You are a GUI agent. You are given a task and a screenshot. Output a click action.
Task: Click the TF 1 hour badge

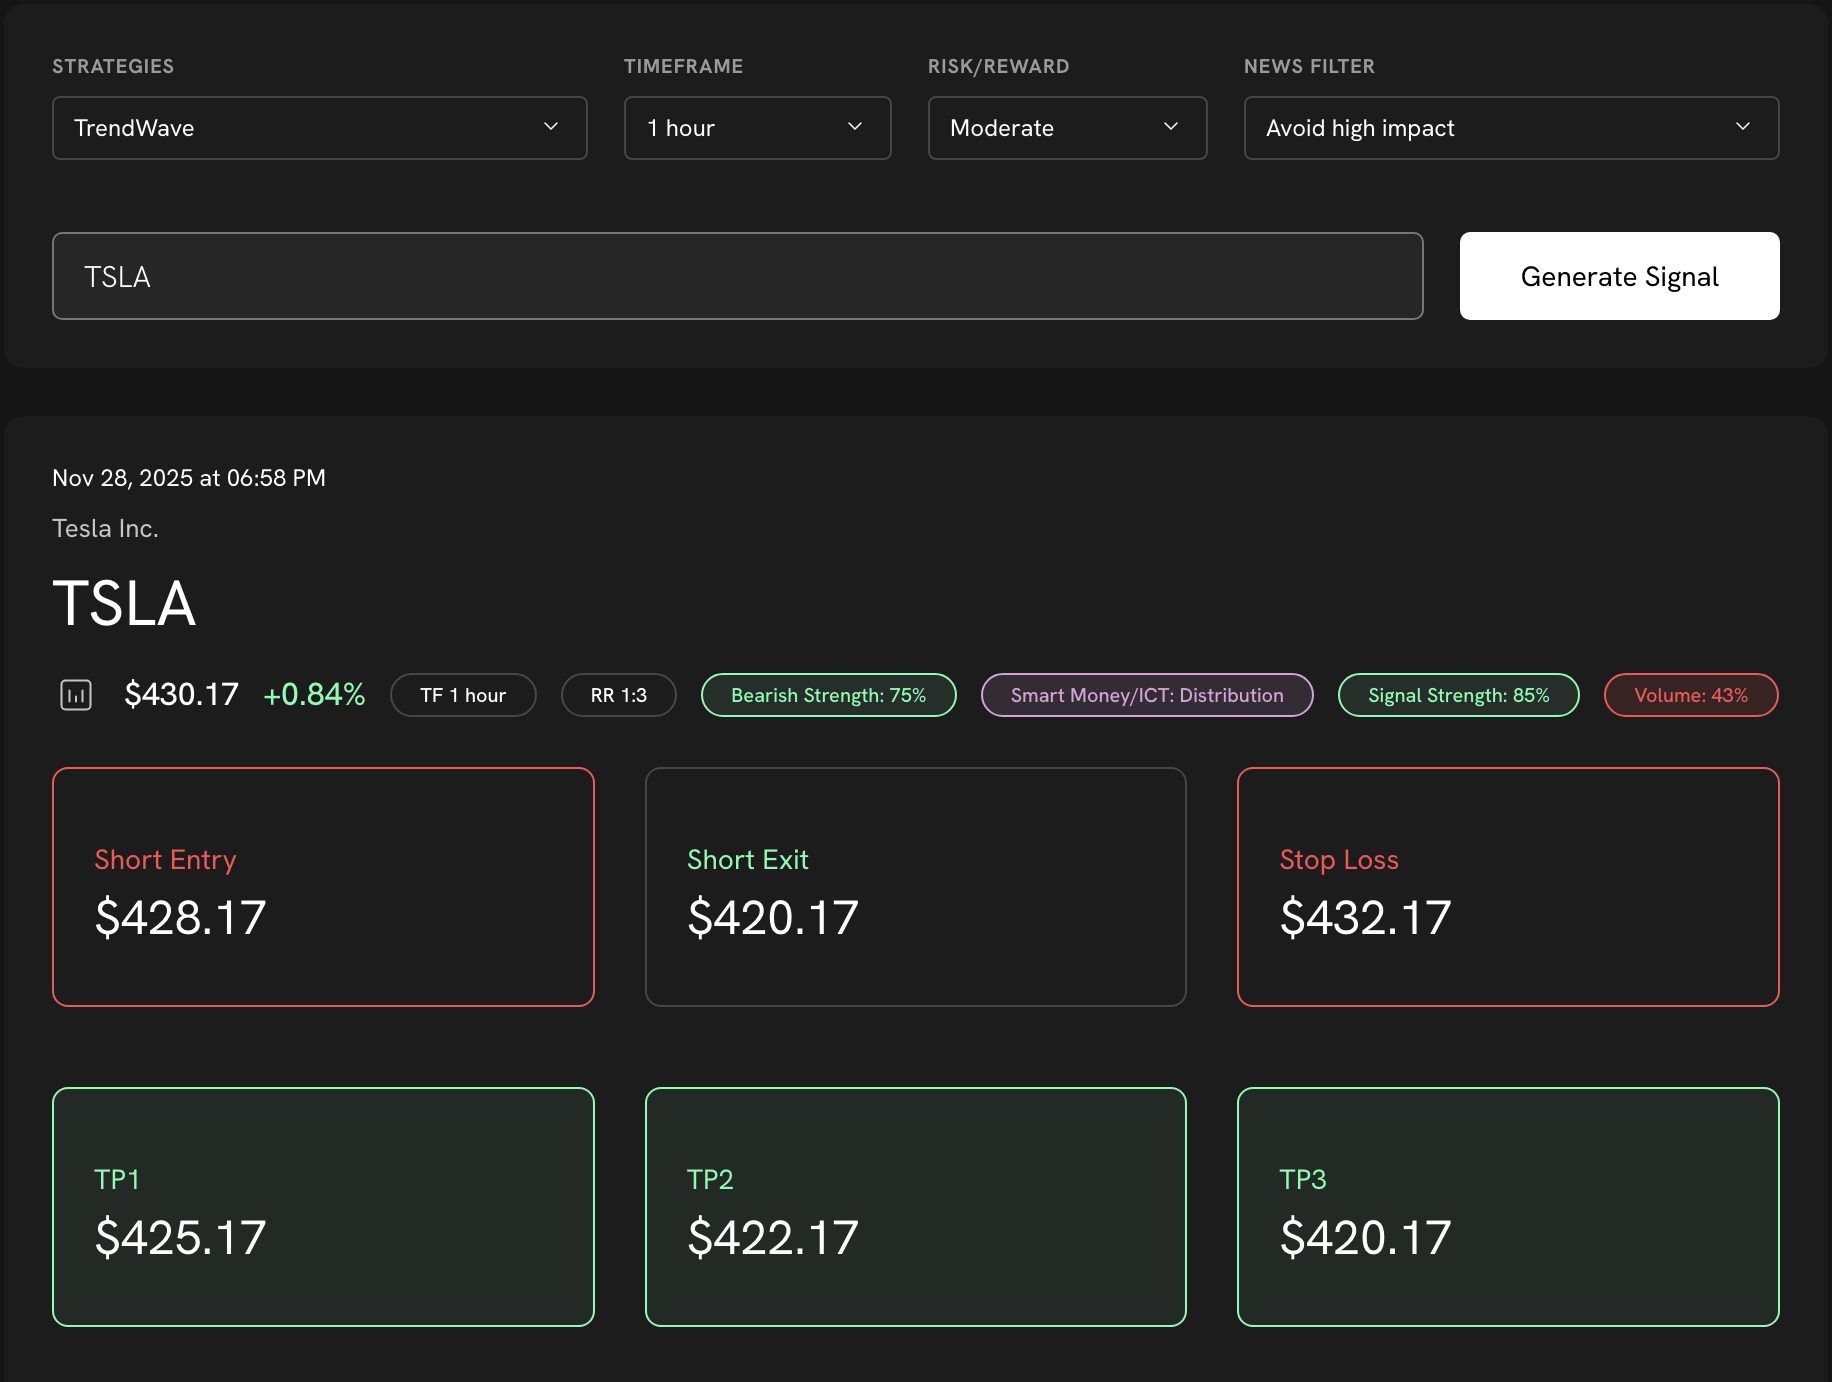point(463,695)
